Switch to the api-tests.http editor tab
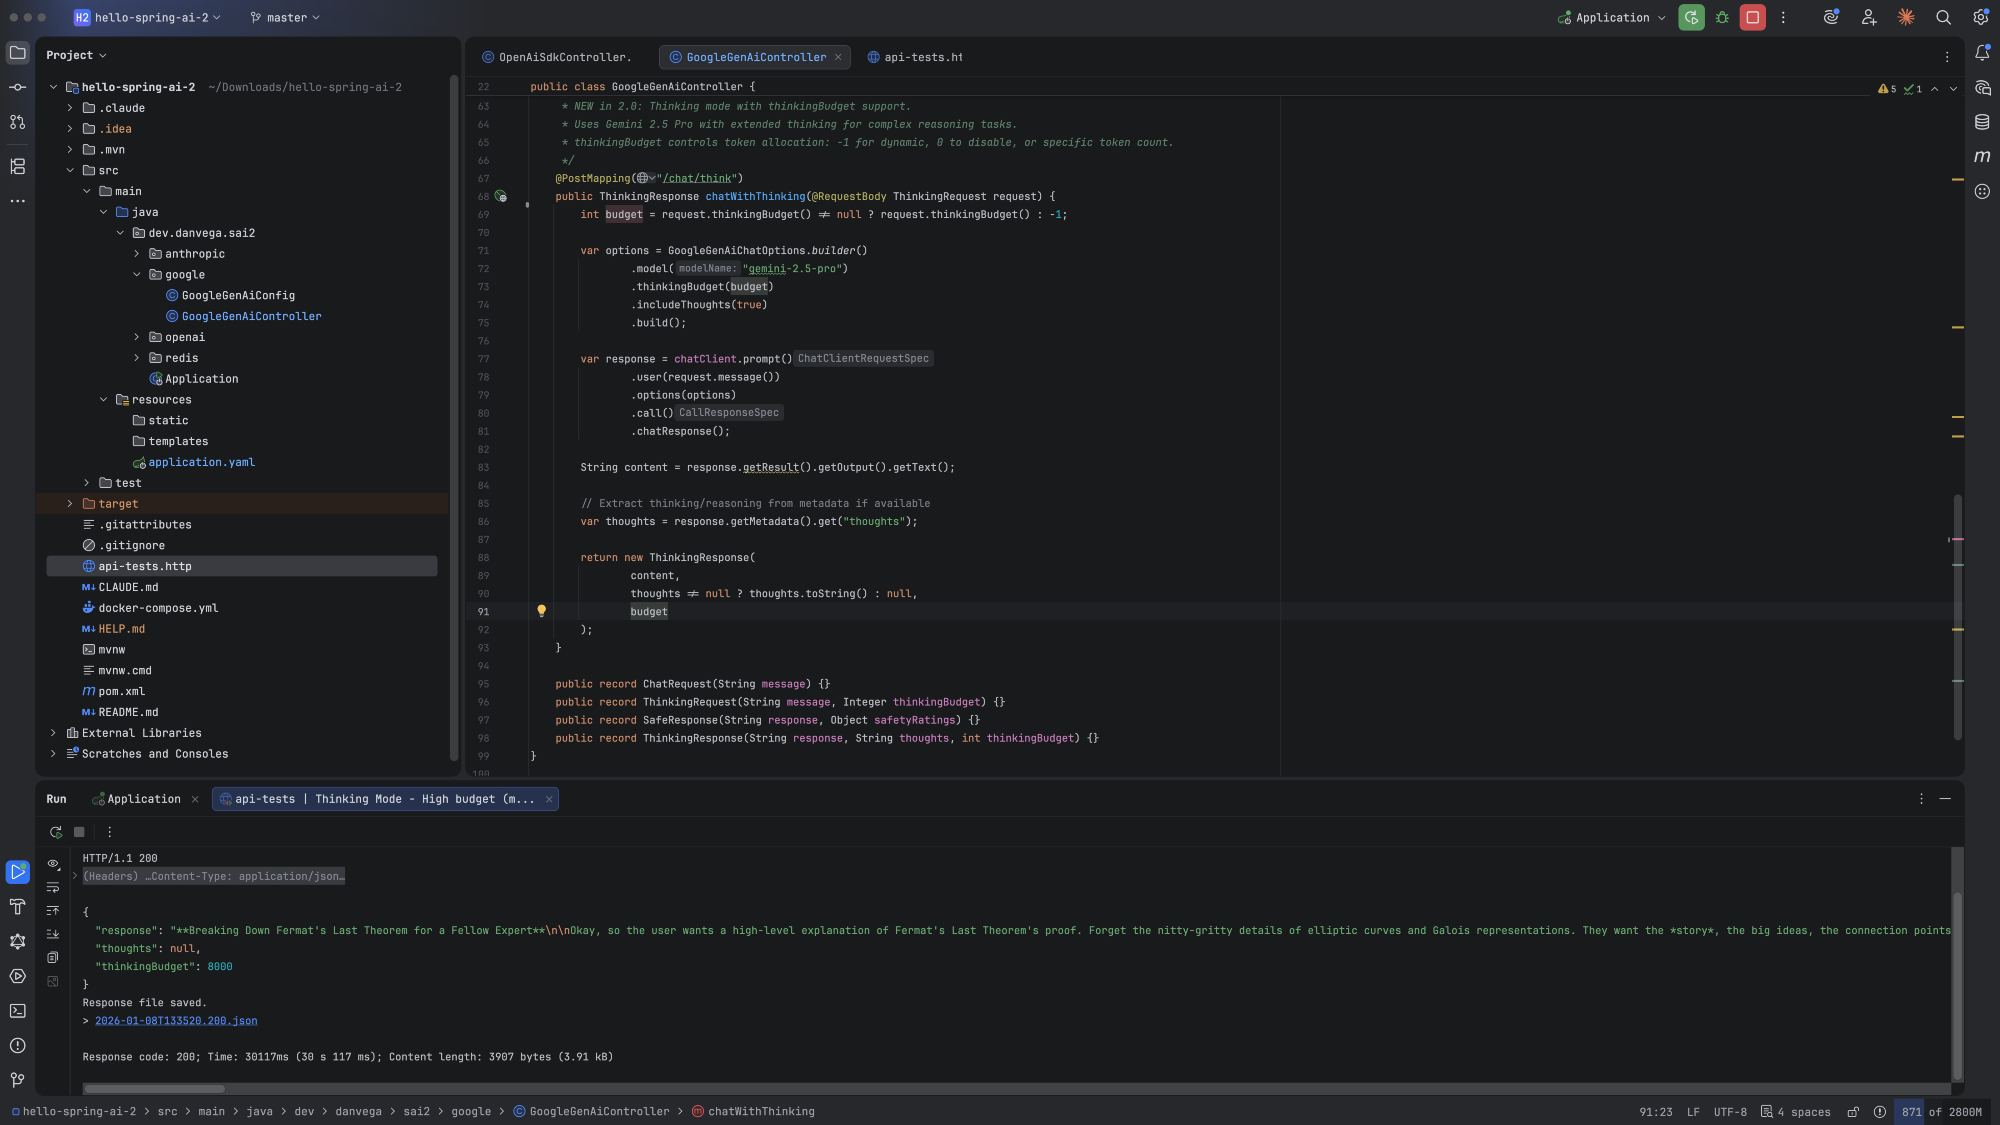 pos(915,57)
